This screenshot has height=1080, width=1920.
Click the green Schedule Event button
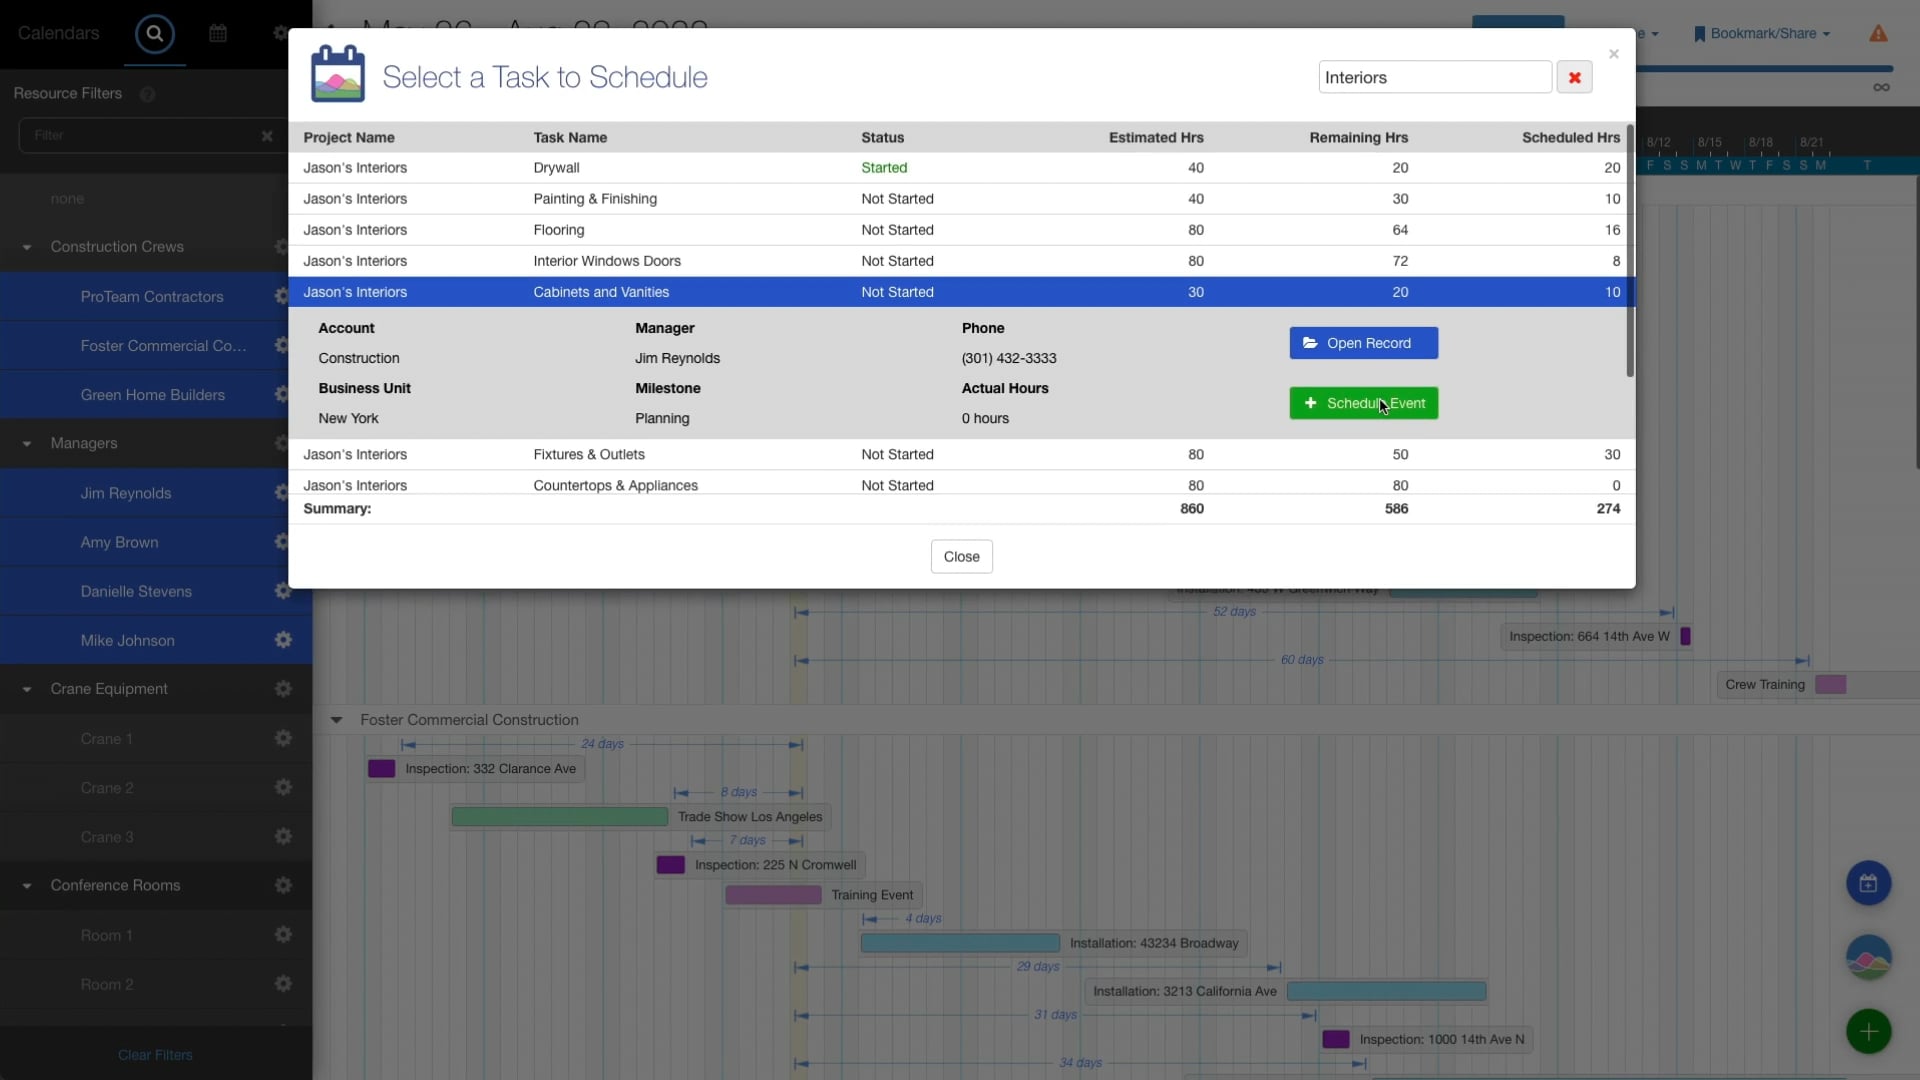click(x=1363, y=403)
